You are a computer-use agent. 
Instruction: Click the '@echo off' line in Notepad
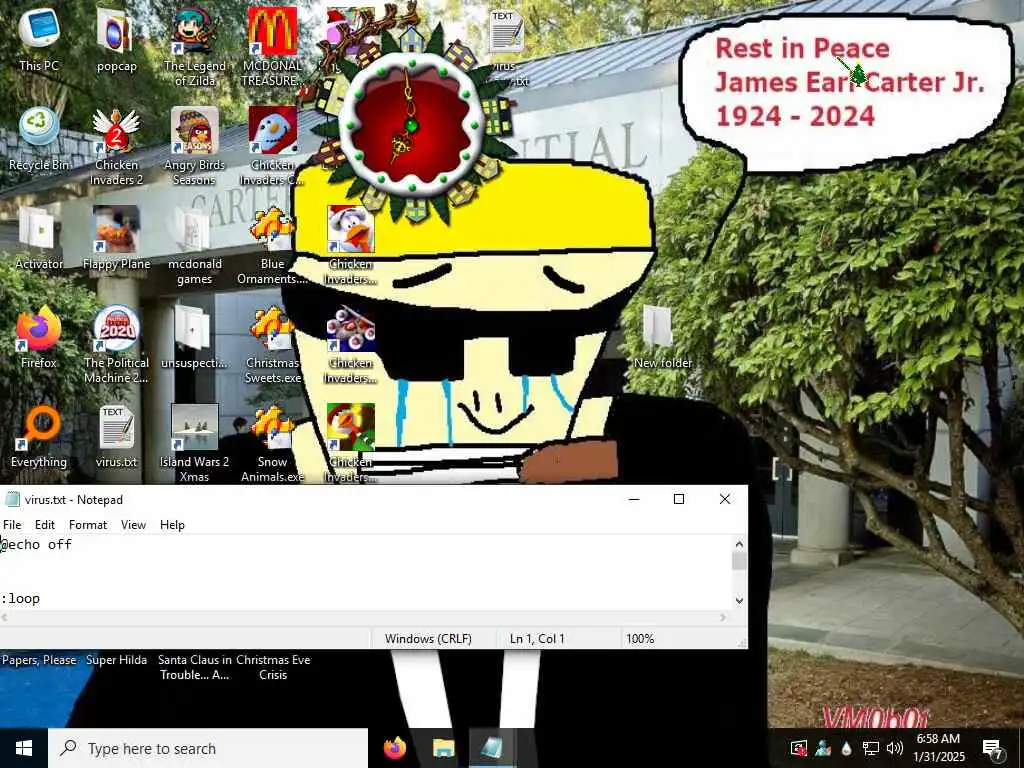(x=37, y=544)
